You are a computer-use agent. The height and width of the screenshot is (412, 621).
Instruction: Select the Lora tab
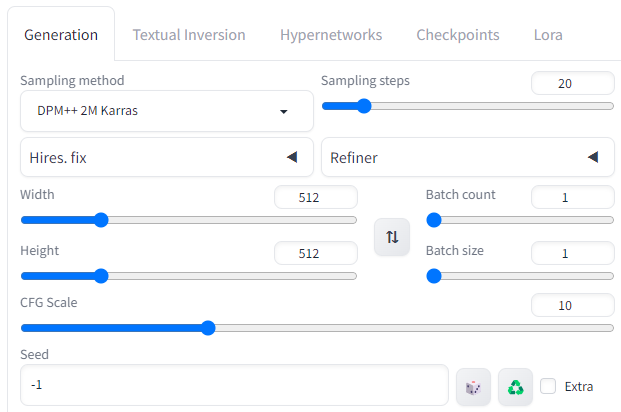tap(548, 35)
